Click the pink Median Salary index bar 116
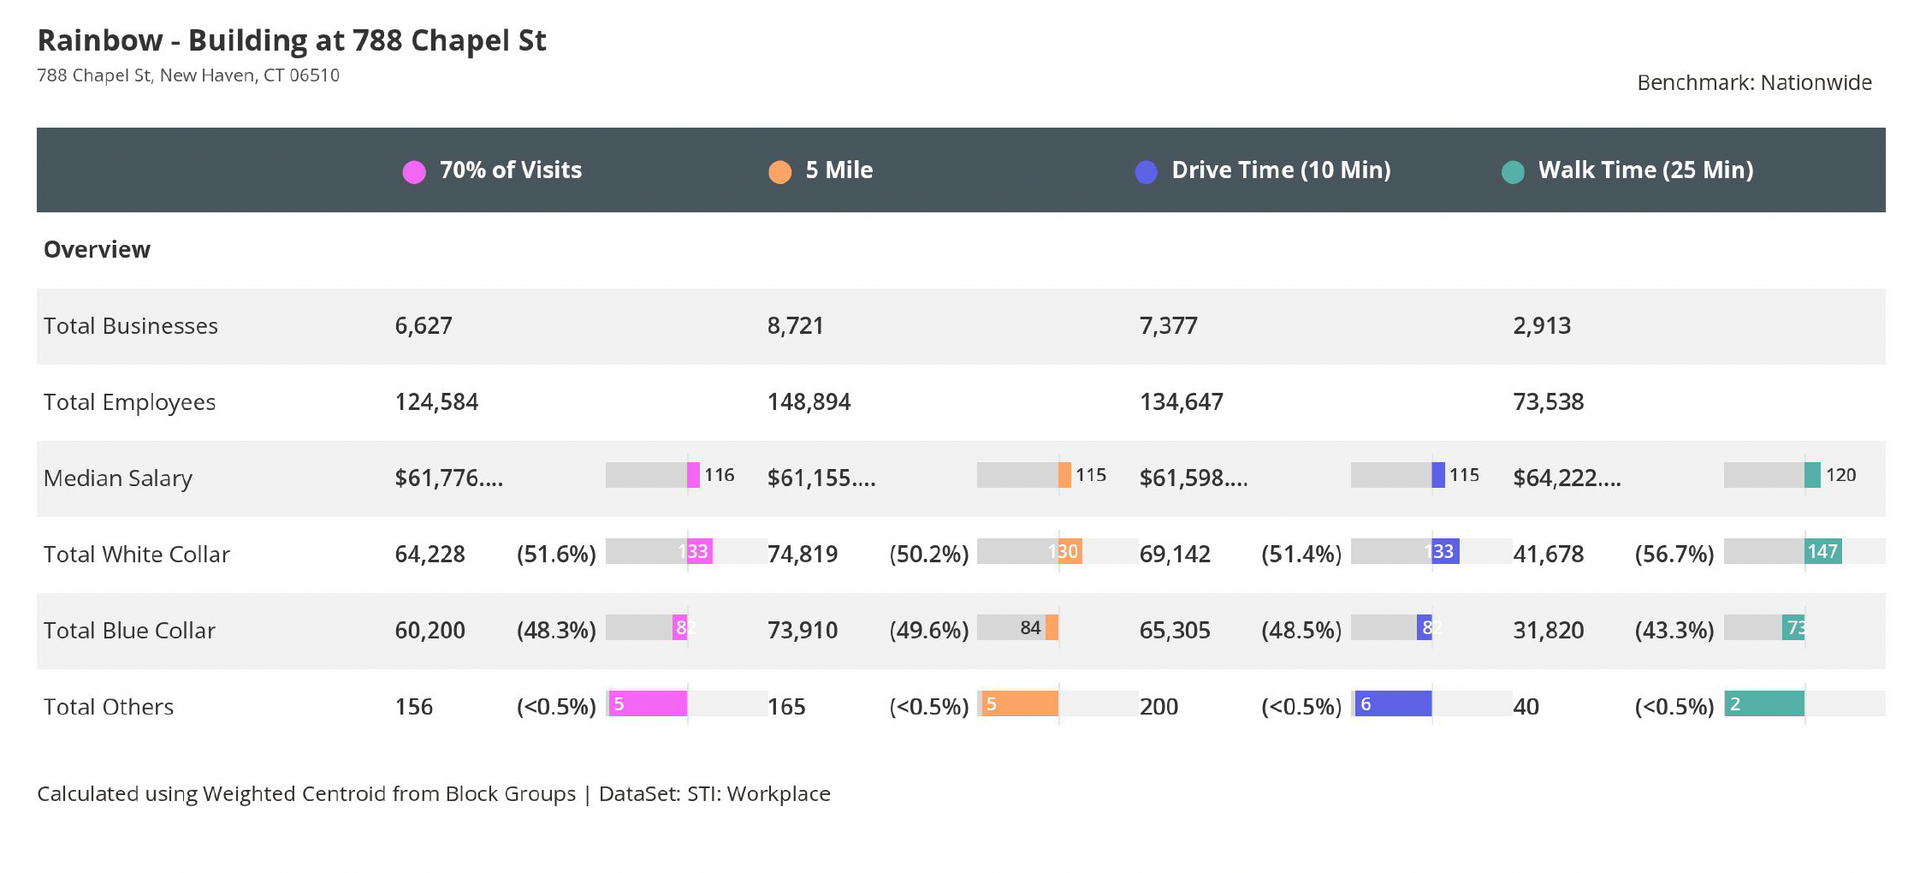 [x=693, y=475]
